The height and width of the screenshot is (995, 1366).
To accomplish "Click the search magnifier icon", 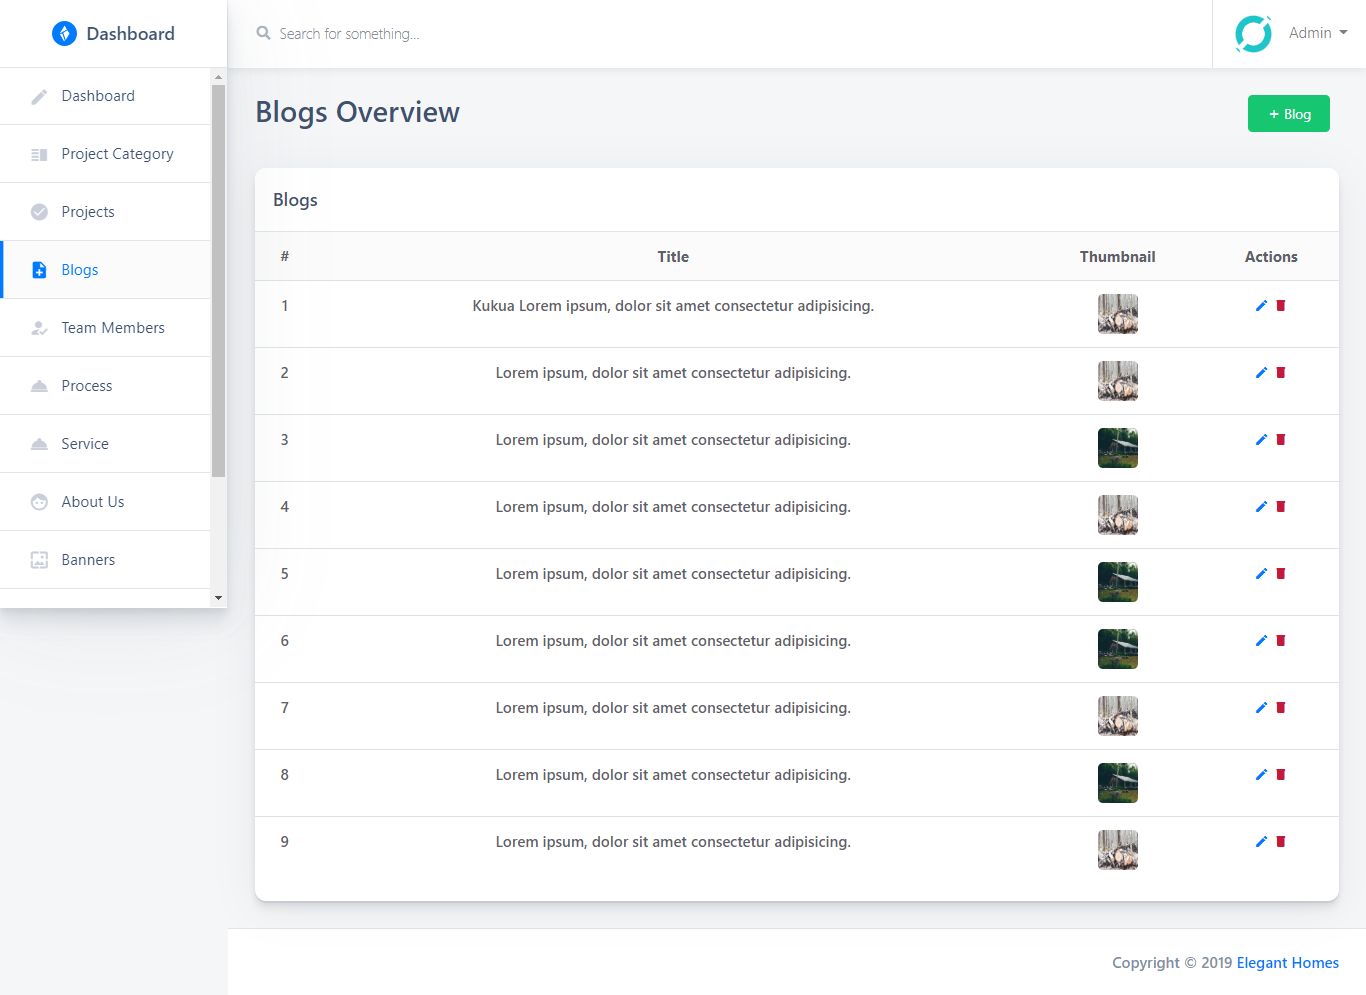I will pos(263,34).
